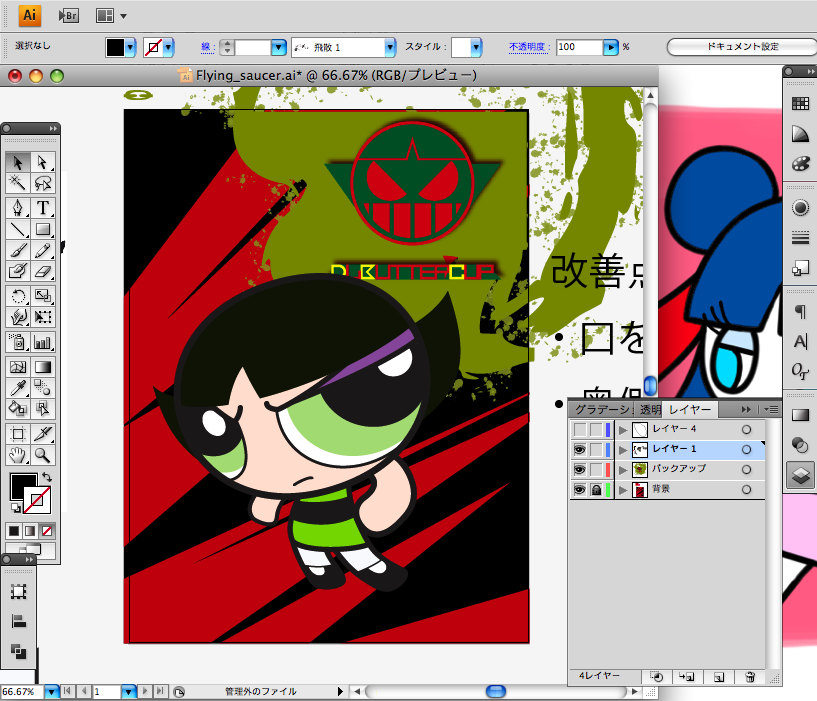This screenshot has width=817, height=701.
Task: Open スタイル style dropdown
Action: click(x=476, y=47)
